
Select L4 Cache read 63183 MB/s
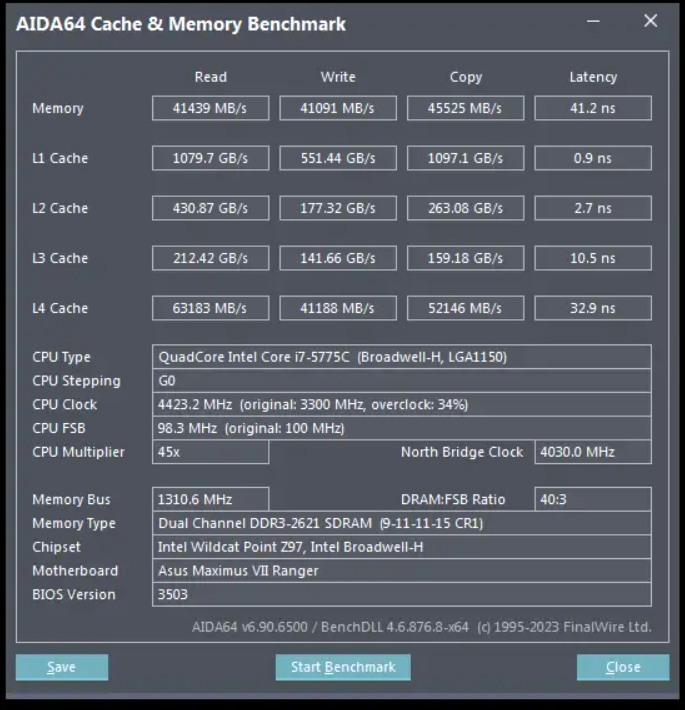click(x=211, y=308)
